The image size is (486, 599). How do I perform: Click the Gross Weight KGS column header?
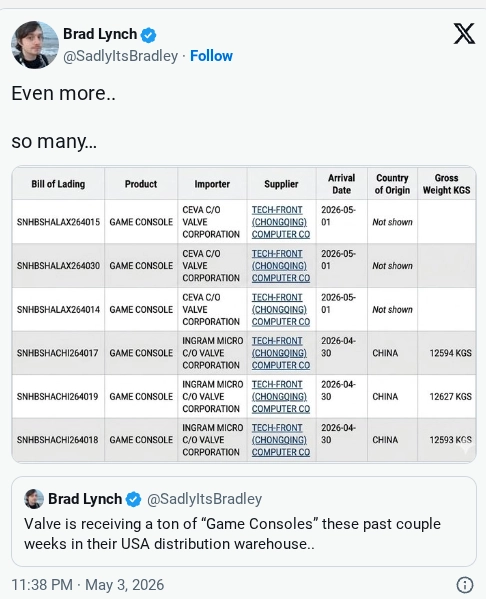point(446,184)
